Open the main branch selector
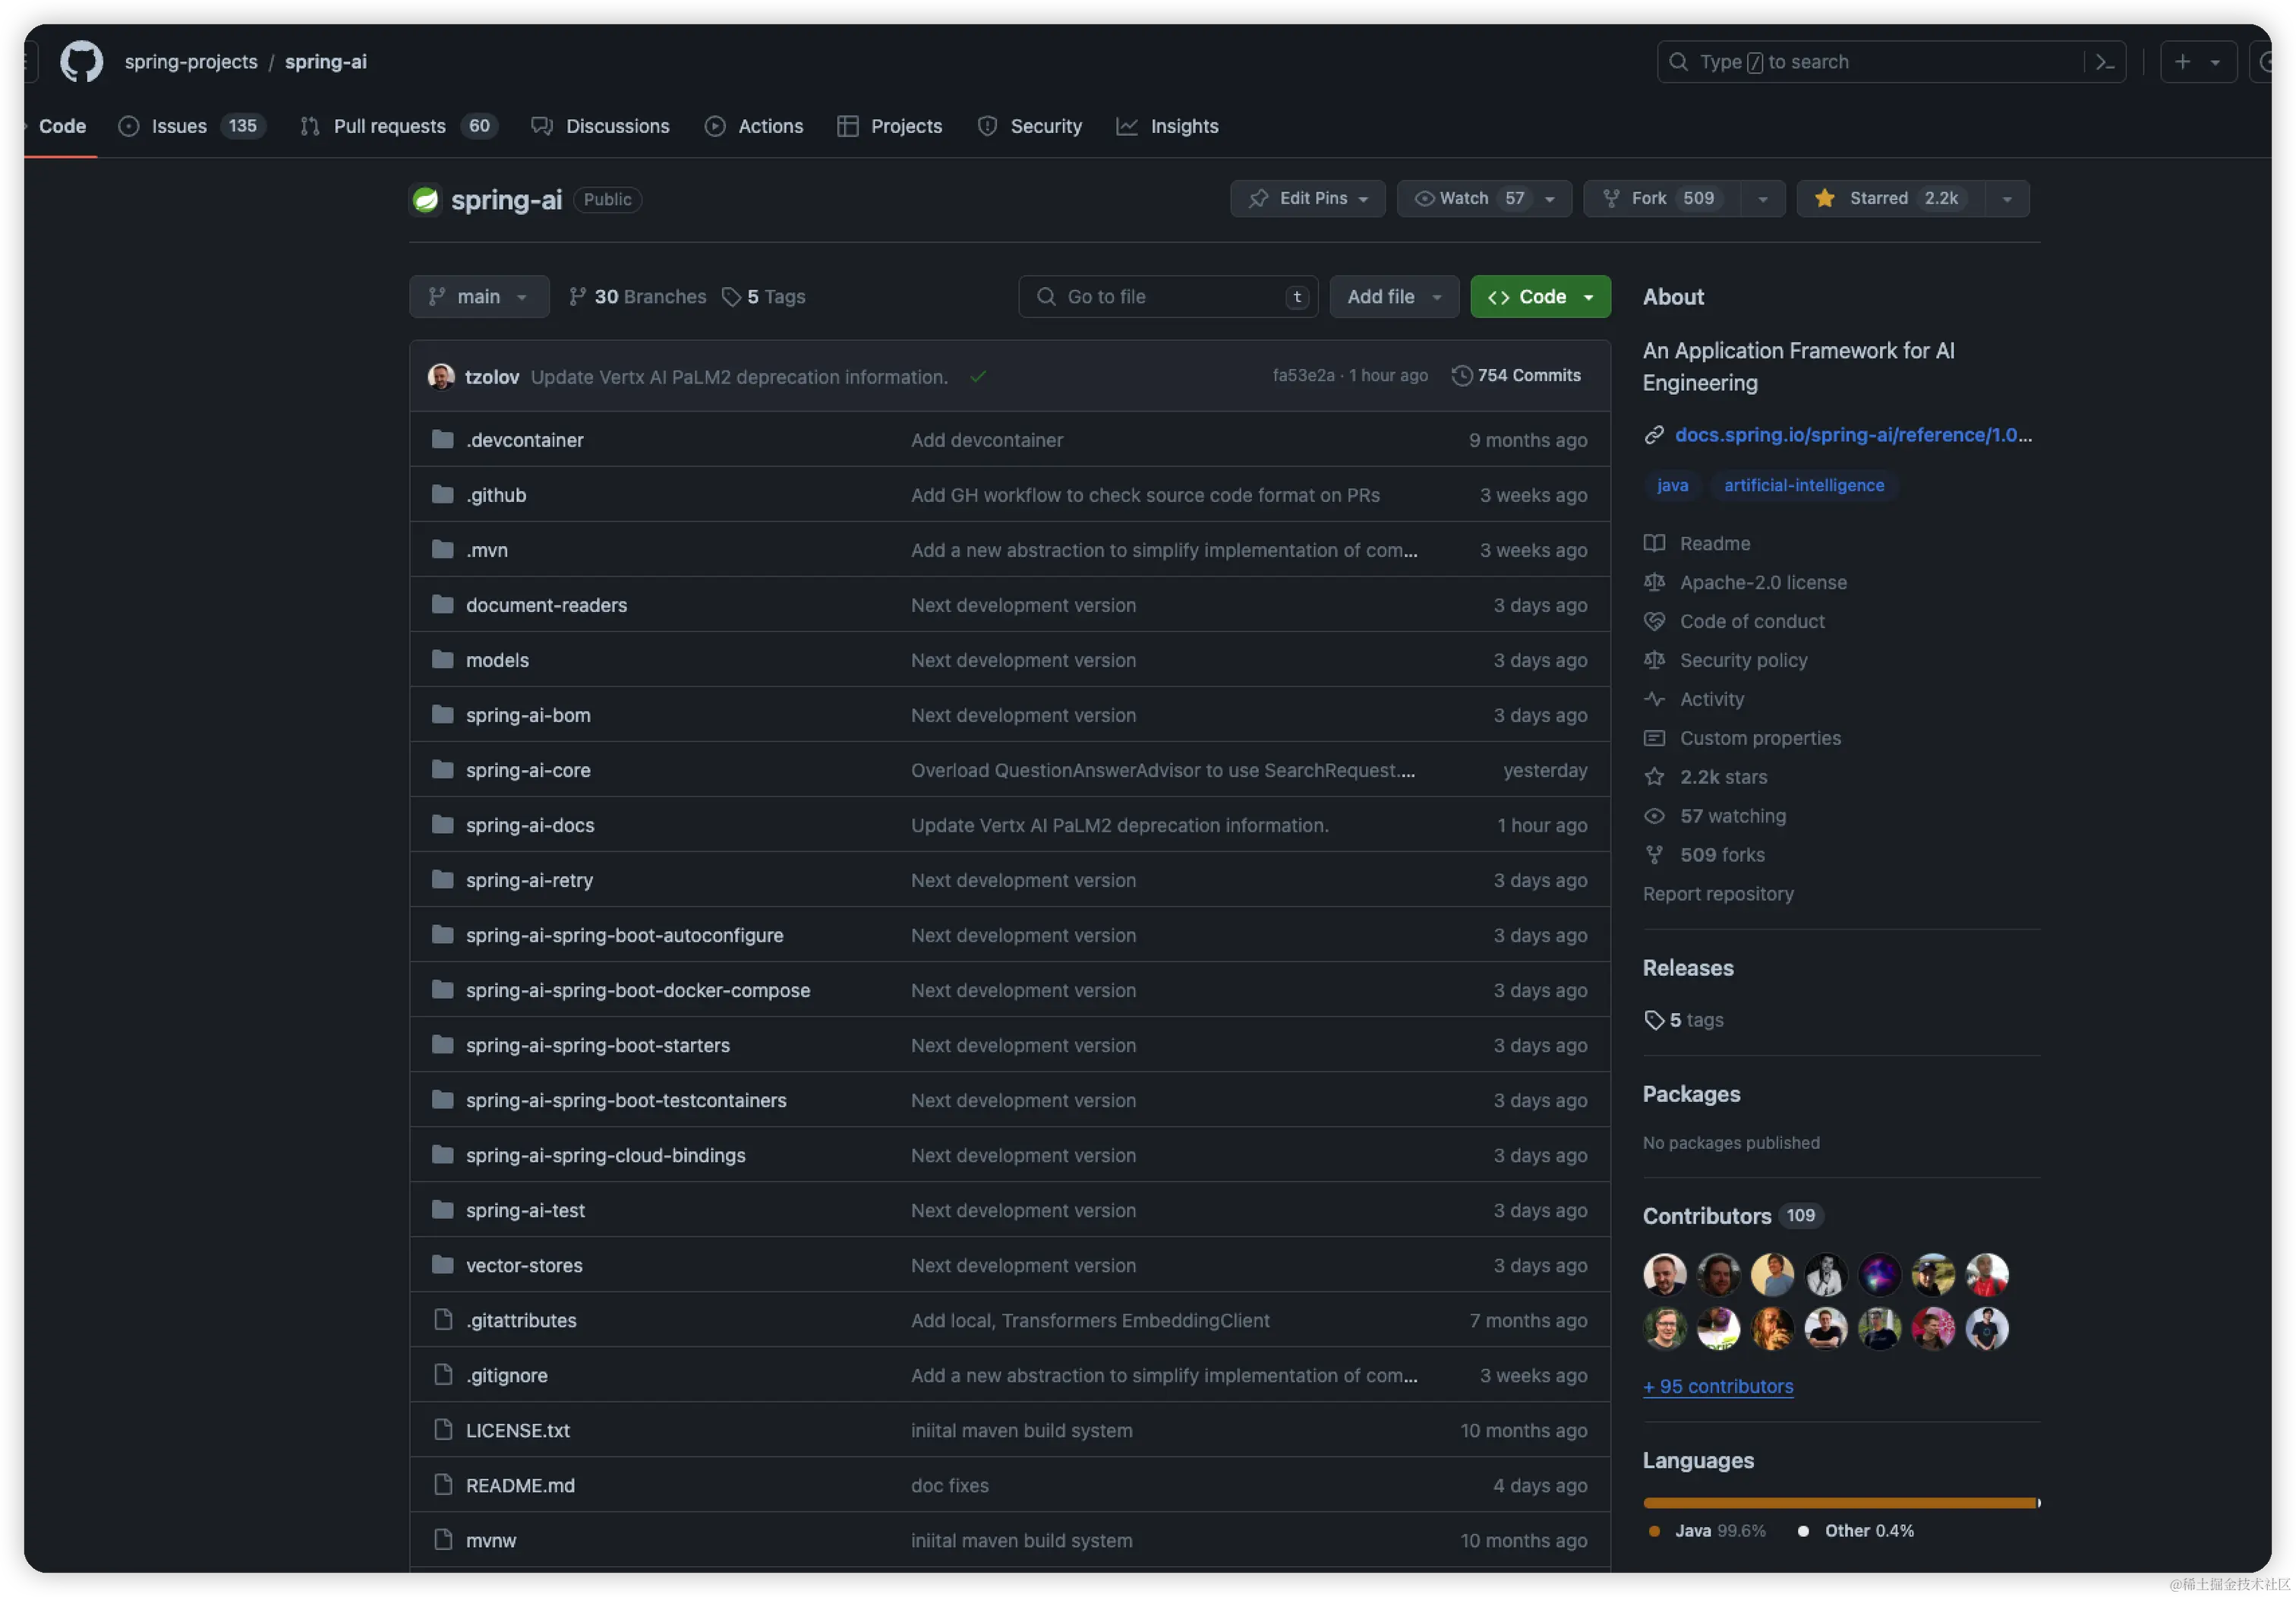 [x=479, y=296]
